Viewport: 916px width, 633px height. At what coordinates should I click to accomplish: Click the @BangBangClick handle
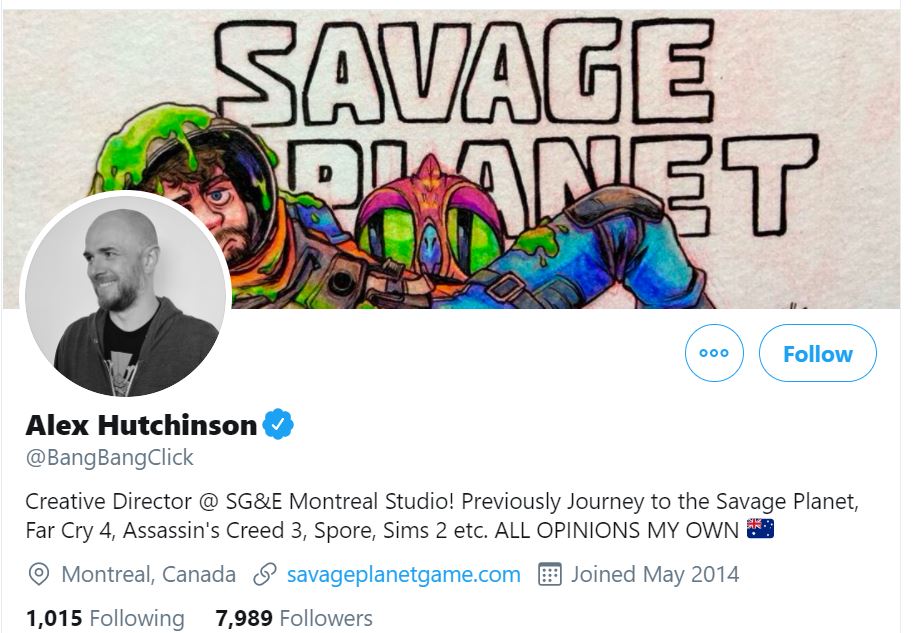pos(110,458)
